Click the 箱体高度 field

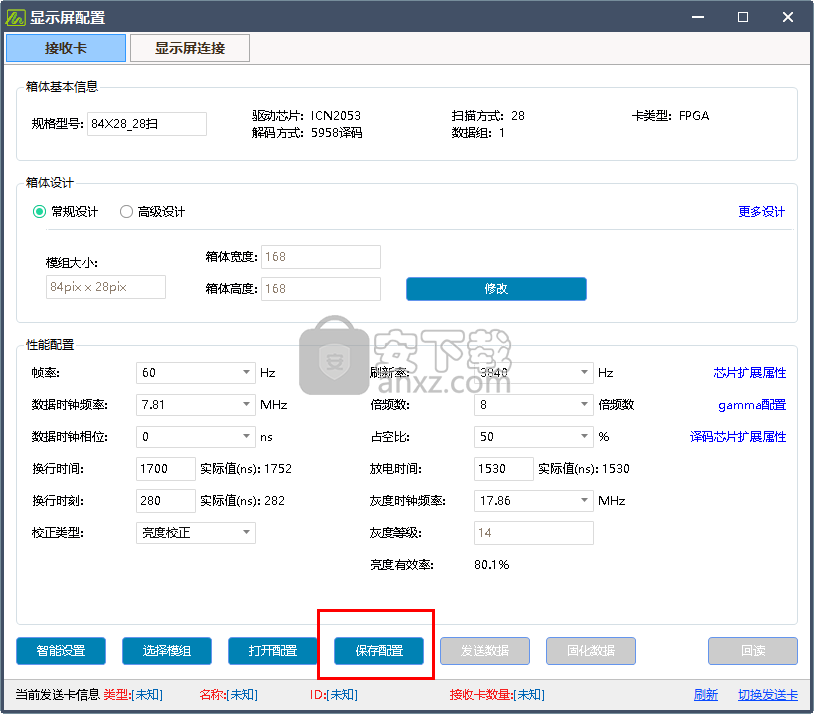click(x=320, y=289)
